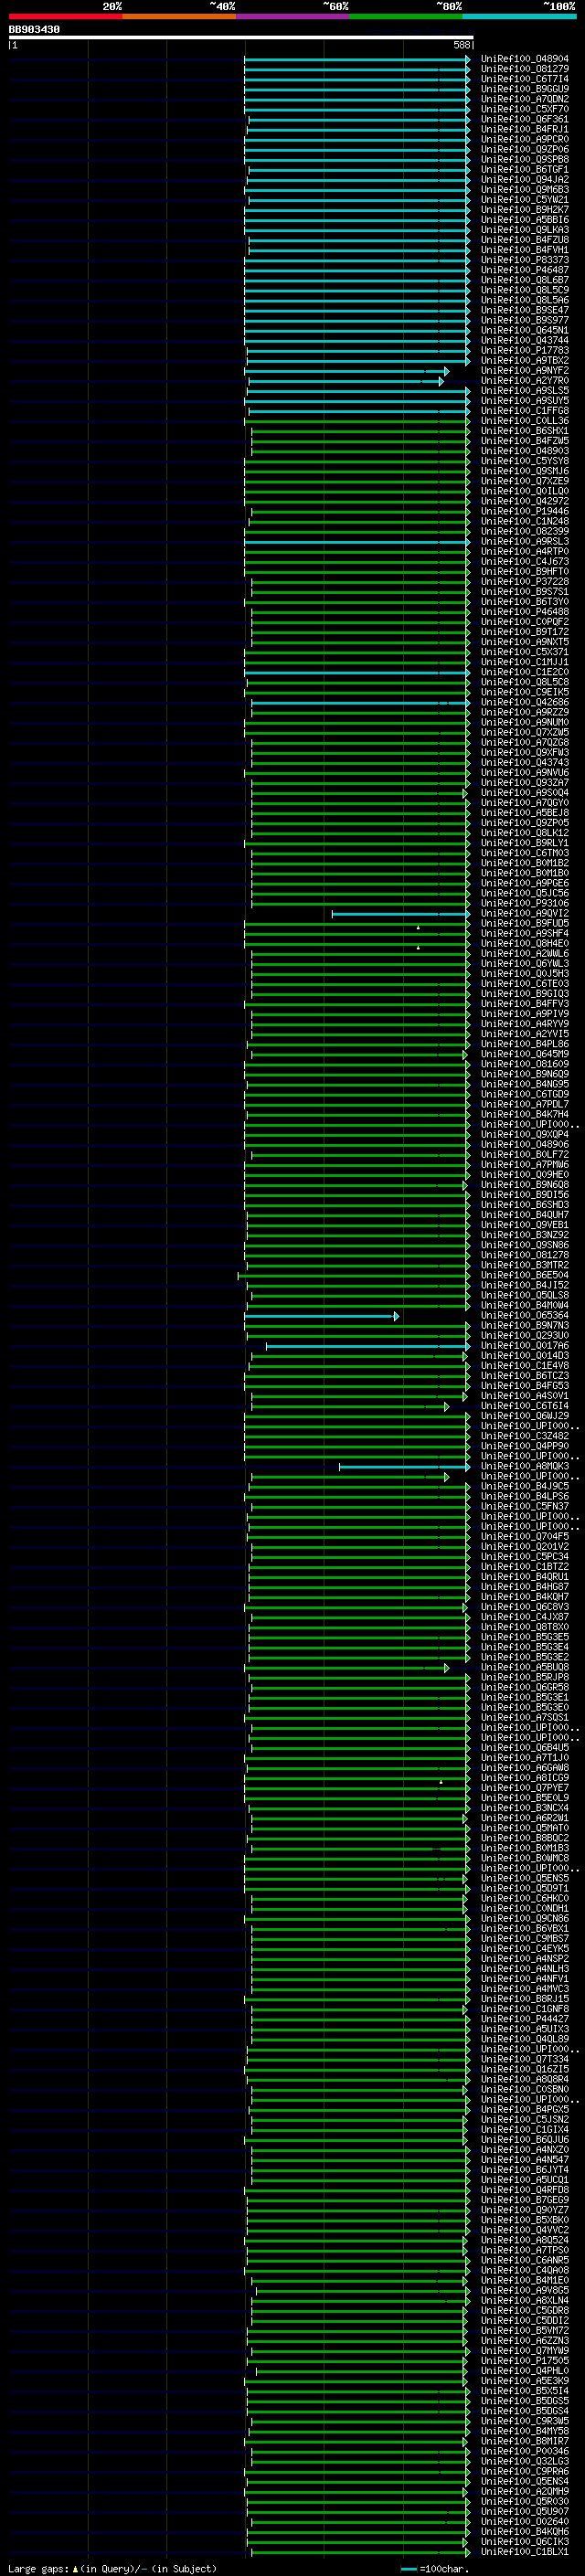Select the UniRef100_Q94JA2 hit label
585x2576 pixels.
[x=525, y=180]
